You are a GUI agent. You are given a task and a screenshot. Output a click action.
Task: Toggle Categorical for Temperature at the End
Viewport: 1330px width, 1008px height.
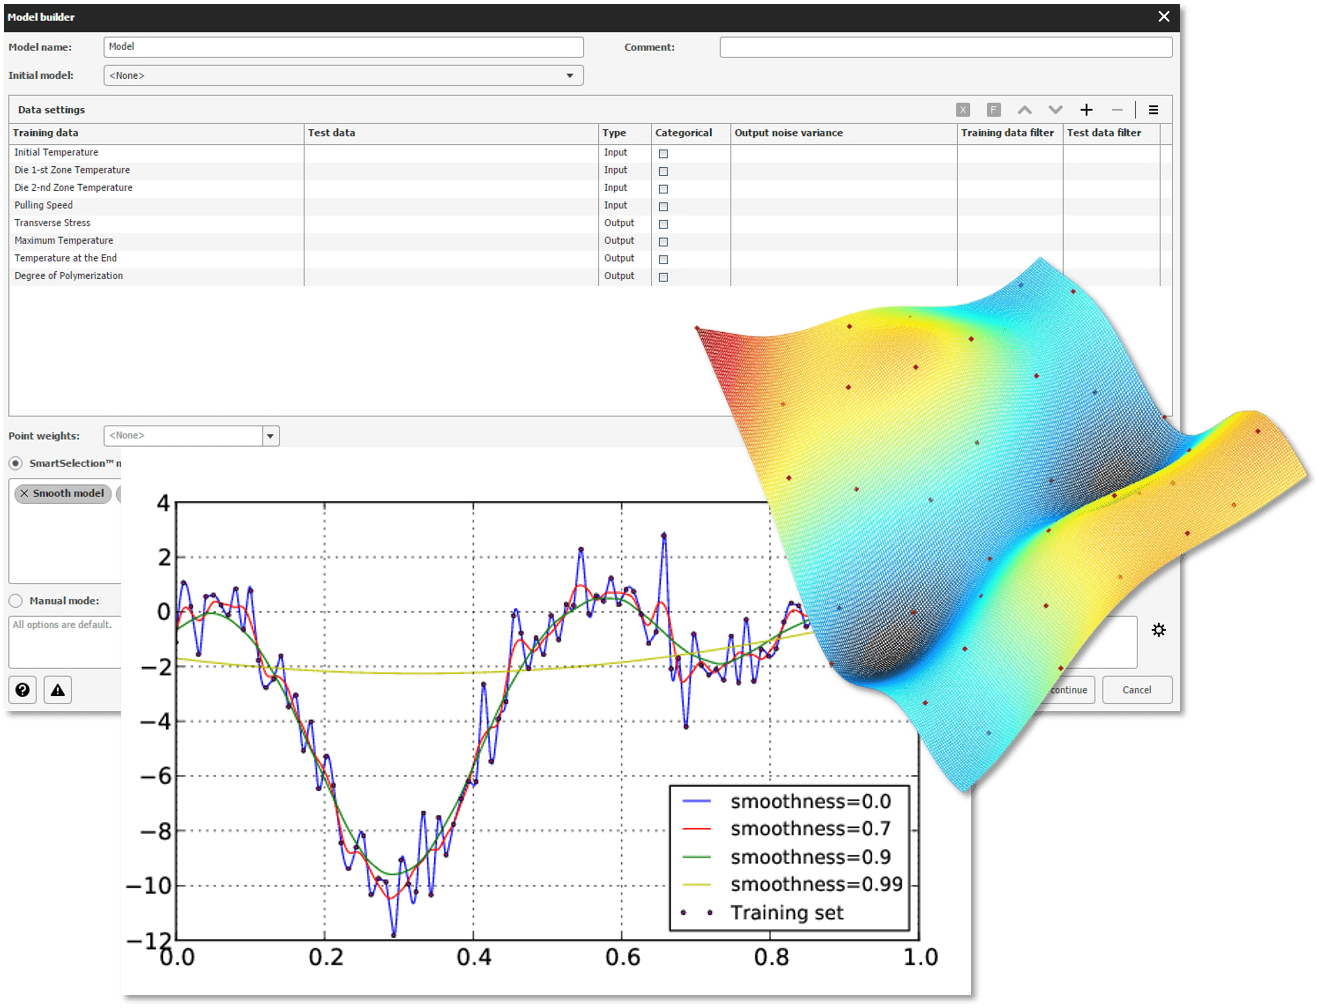(663, 259)
